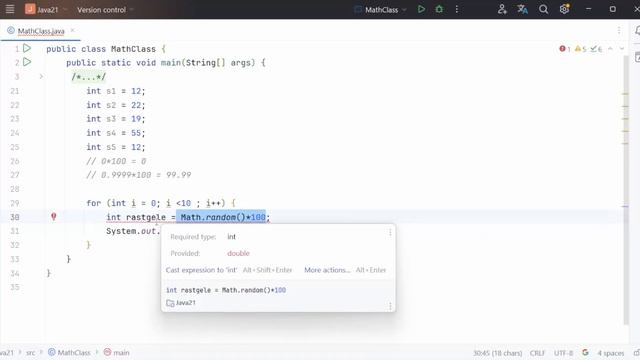640x360 pixels.
Task: Expand the folded comment block on line 3
Action: coord(41,76)
